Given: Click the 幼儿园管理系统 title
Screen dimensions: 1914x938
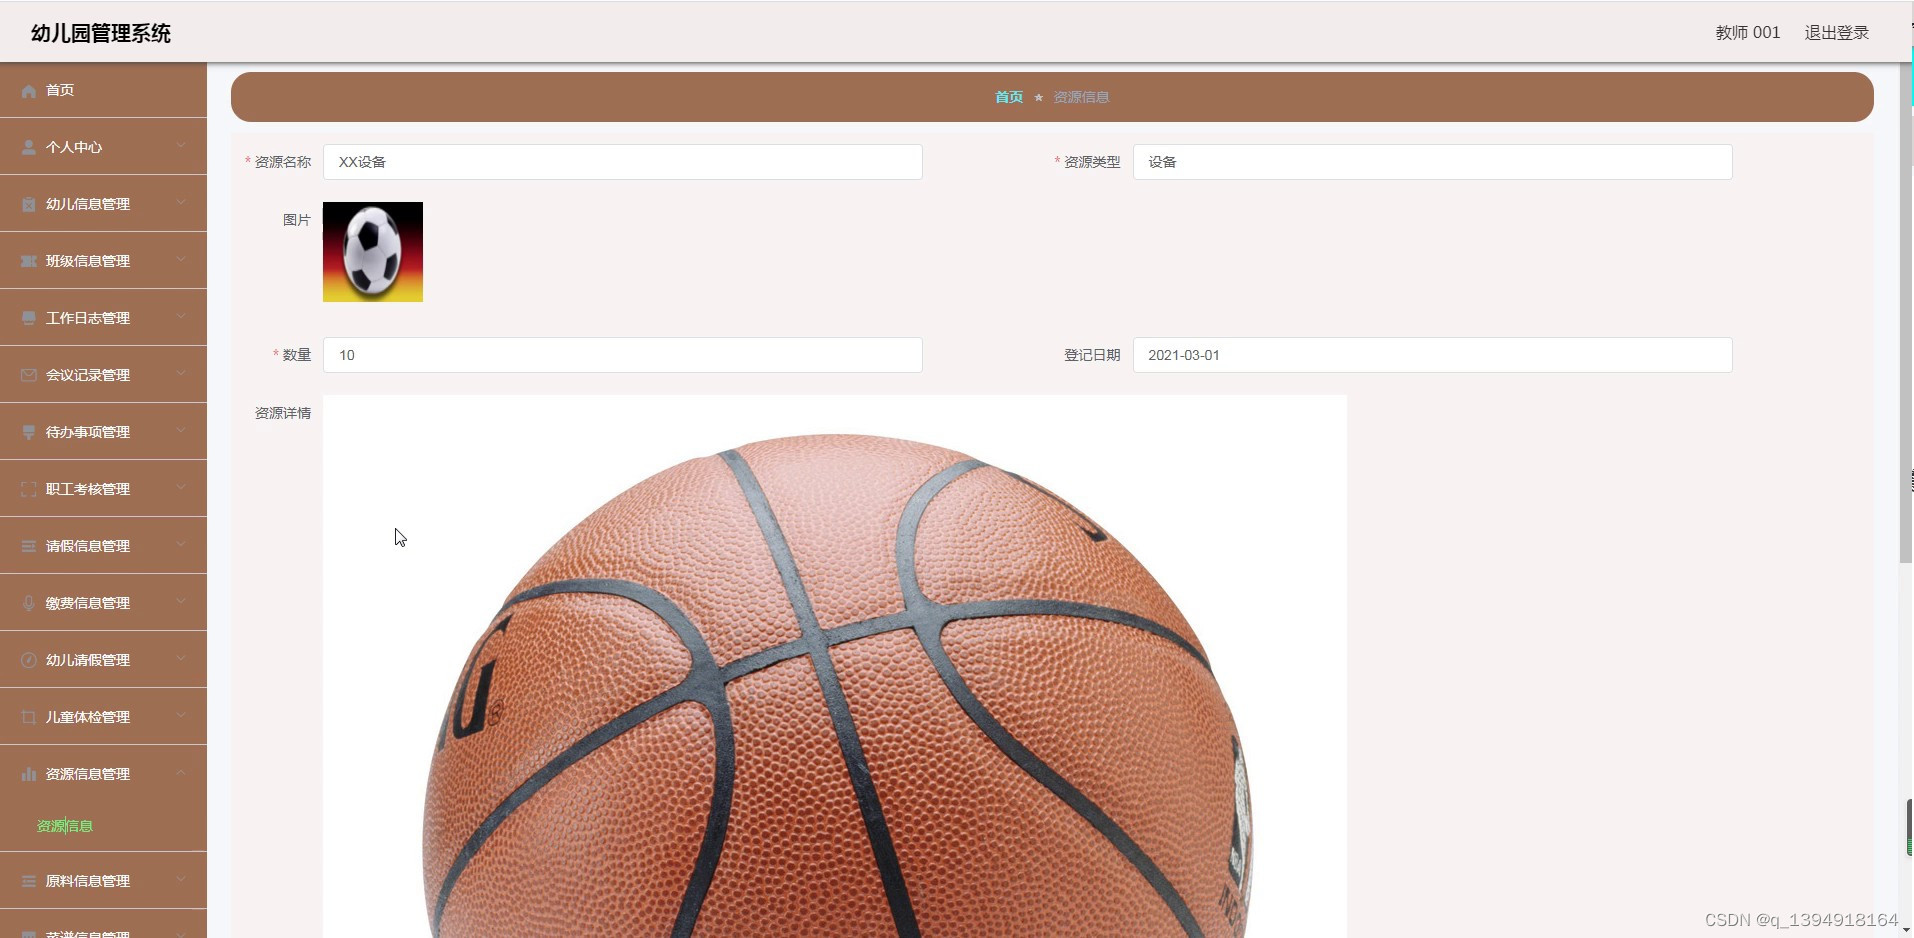Looking at the screenshot, I should click(101, 33).
